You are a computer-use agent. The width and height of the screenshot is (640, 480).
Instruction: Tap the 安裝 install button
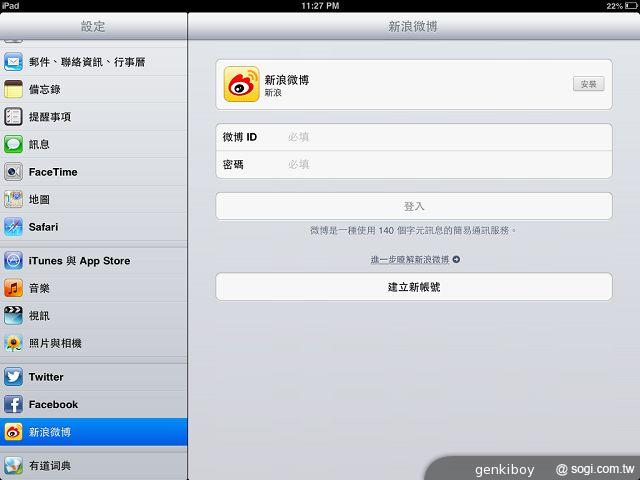click(588, 84)
